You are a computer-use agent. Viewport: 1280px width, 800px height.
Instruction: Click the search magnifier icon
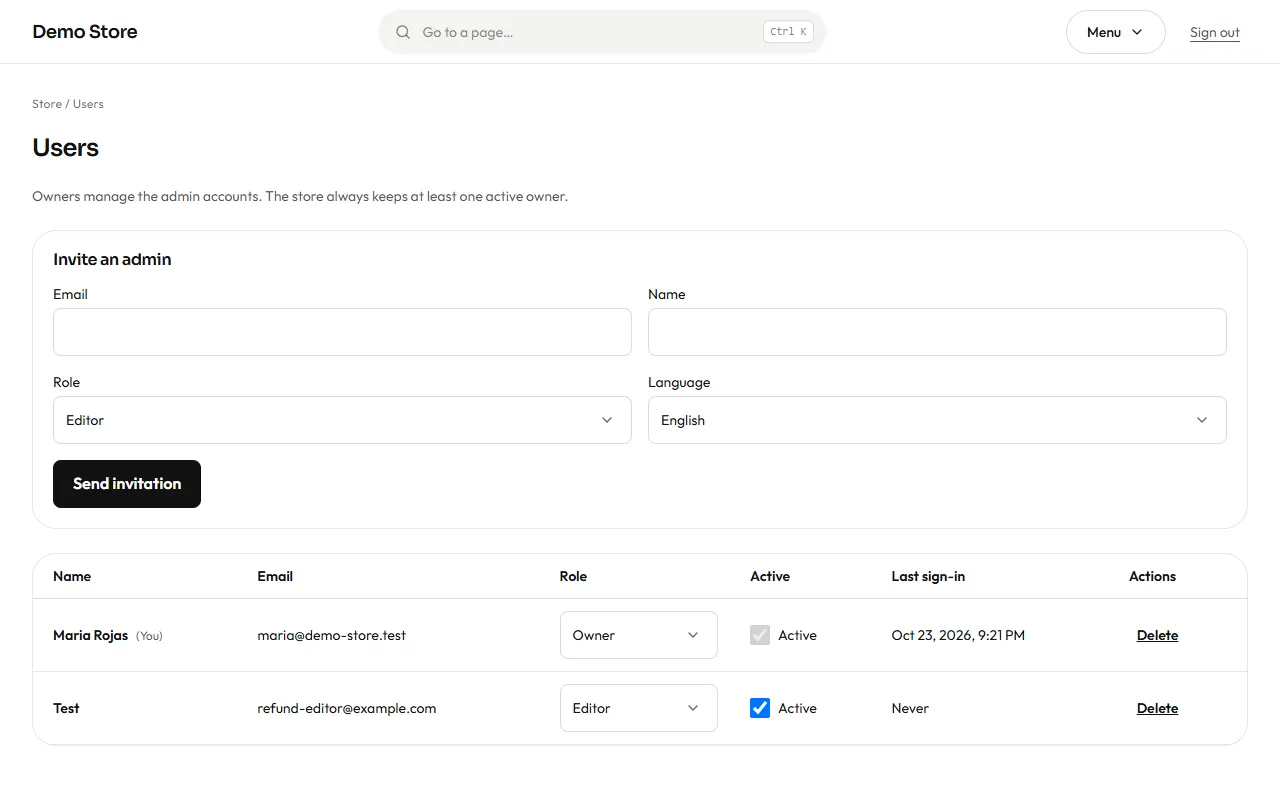[x=403, y=32]
